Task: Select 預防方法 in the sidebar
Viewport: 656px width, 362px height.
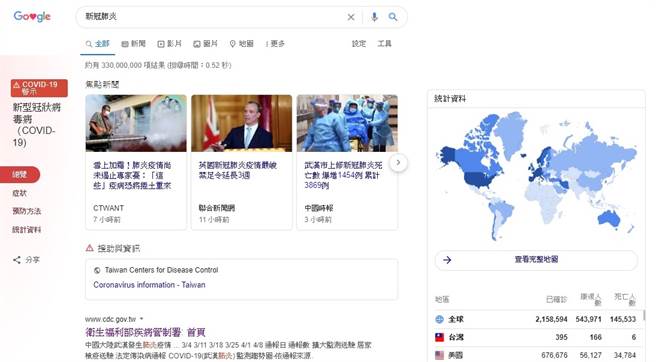Action: pos(27,211)
